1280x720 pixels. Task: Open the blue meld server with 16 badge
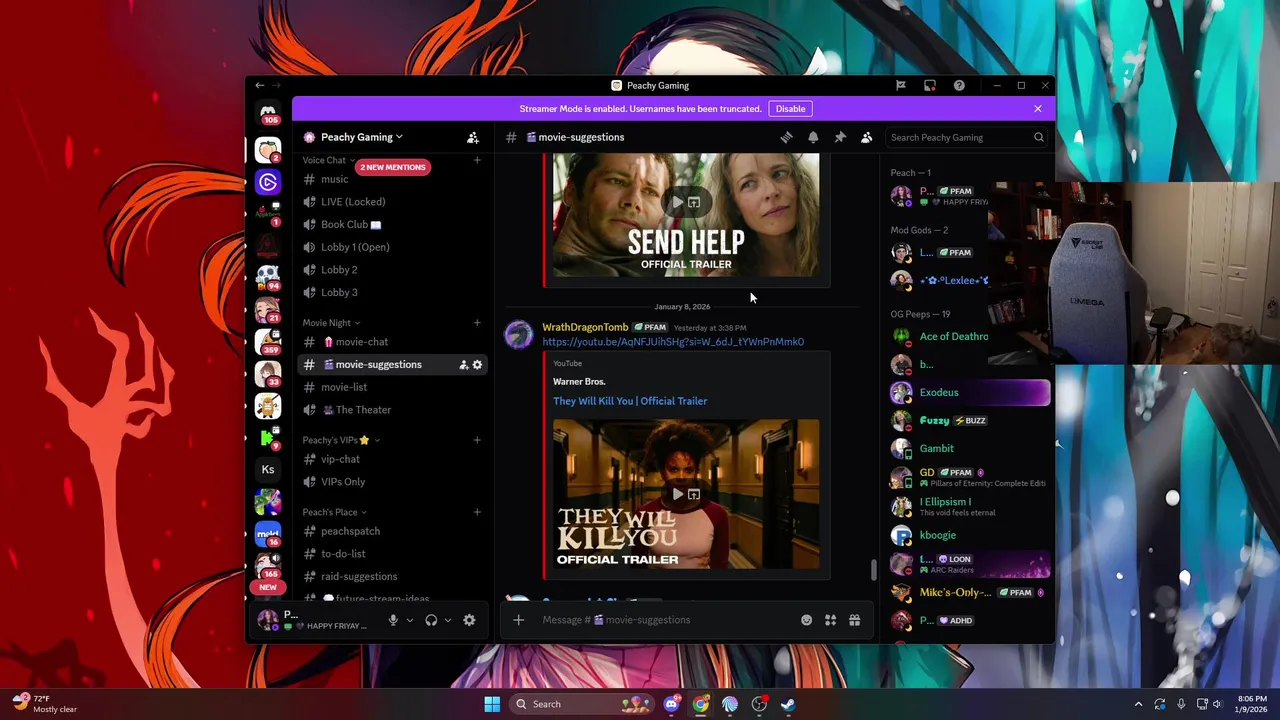point(268,533)
